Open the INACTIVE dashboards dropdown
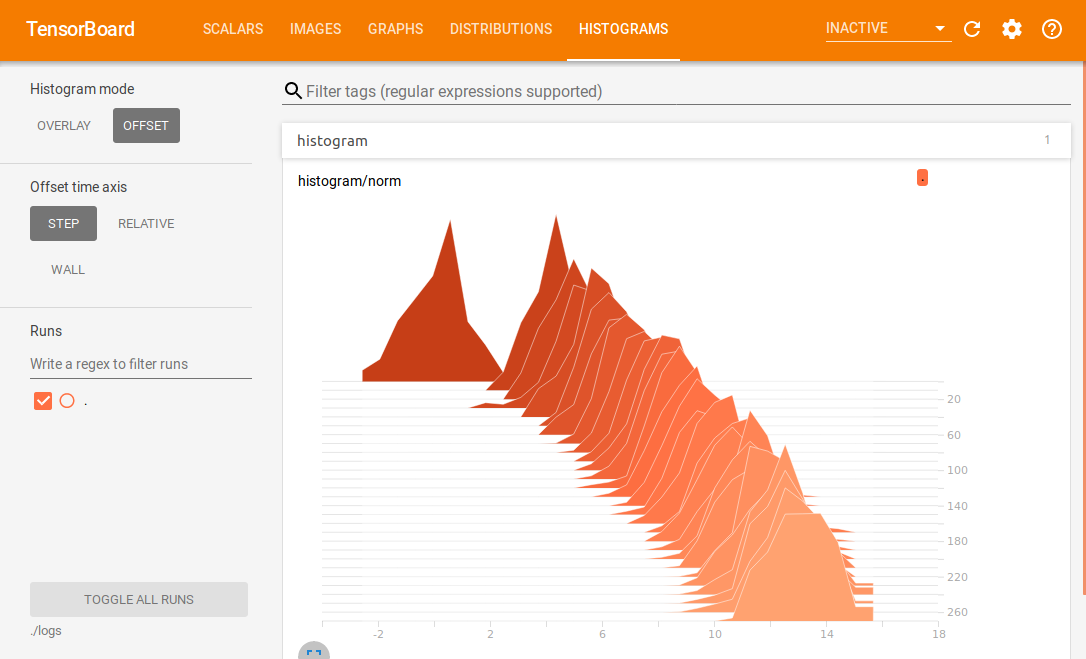 (888, 28)
